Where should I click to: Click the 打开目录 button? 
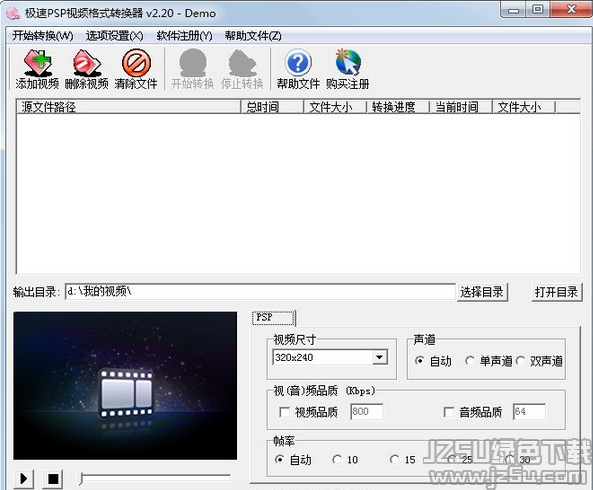(x=556, y=292)
